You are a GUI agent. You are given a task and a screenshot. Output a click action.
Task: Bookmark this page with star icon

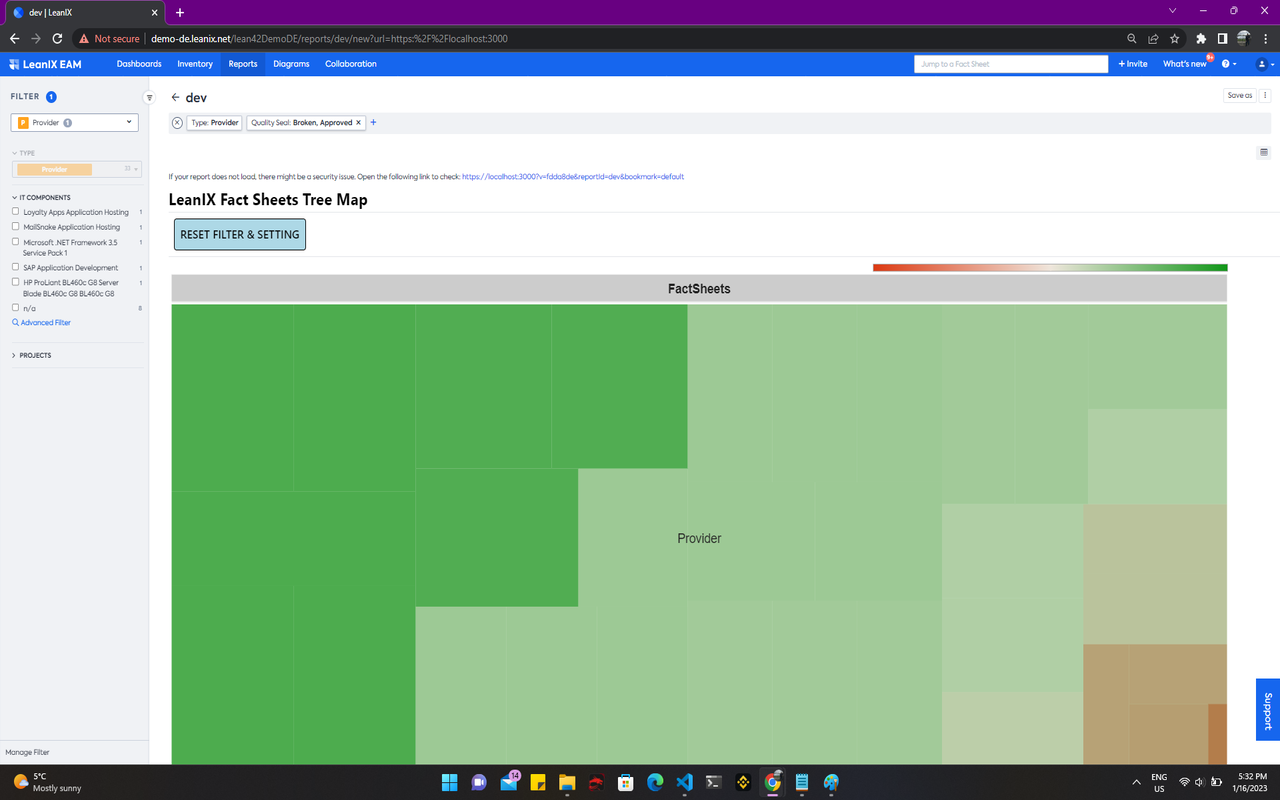pyautogui.click(x=1174, y=39)
